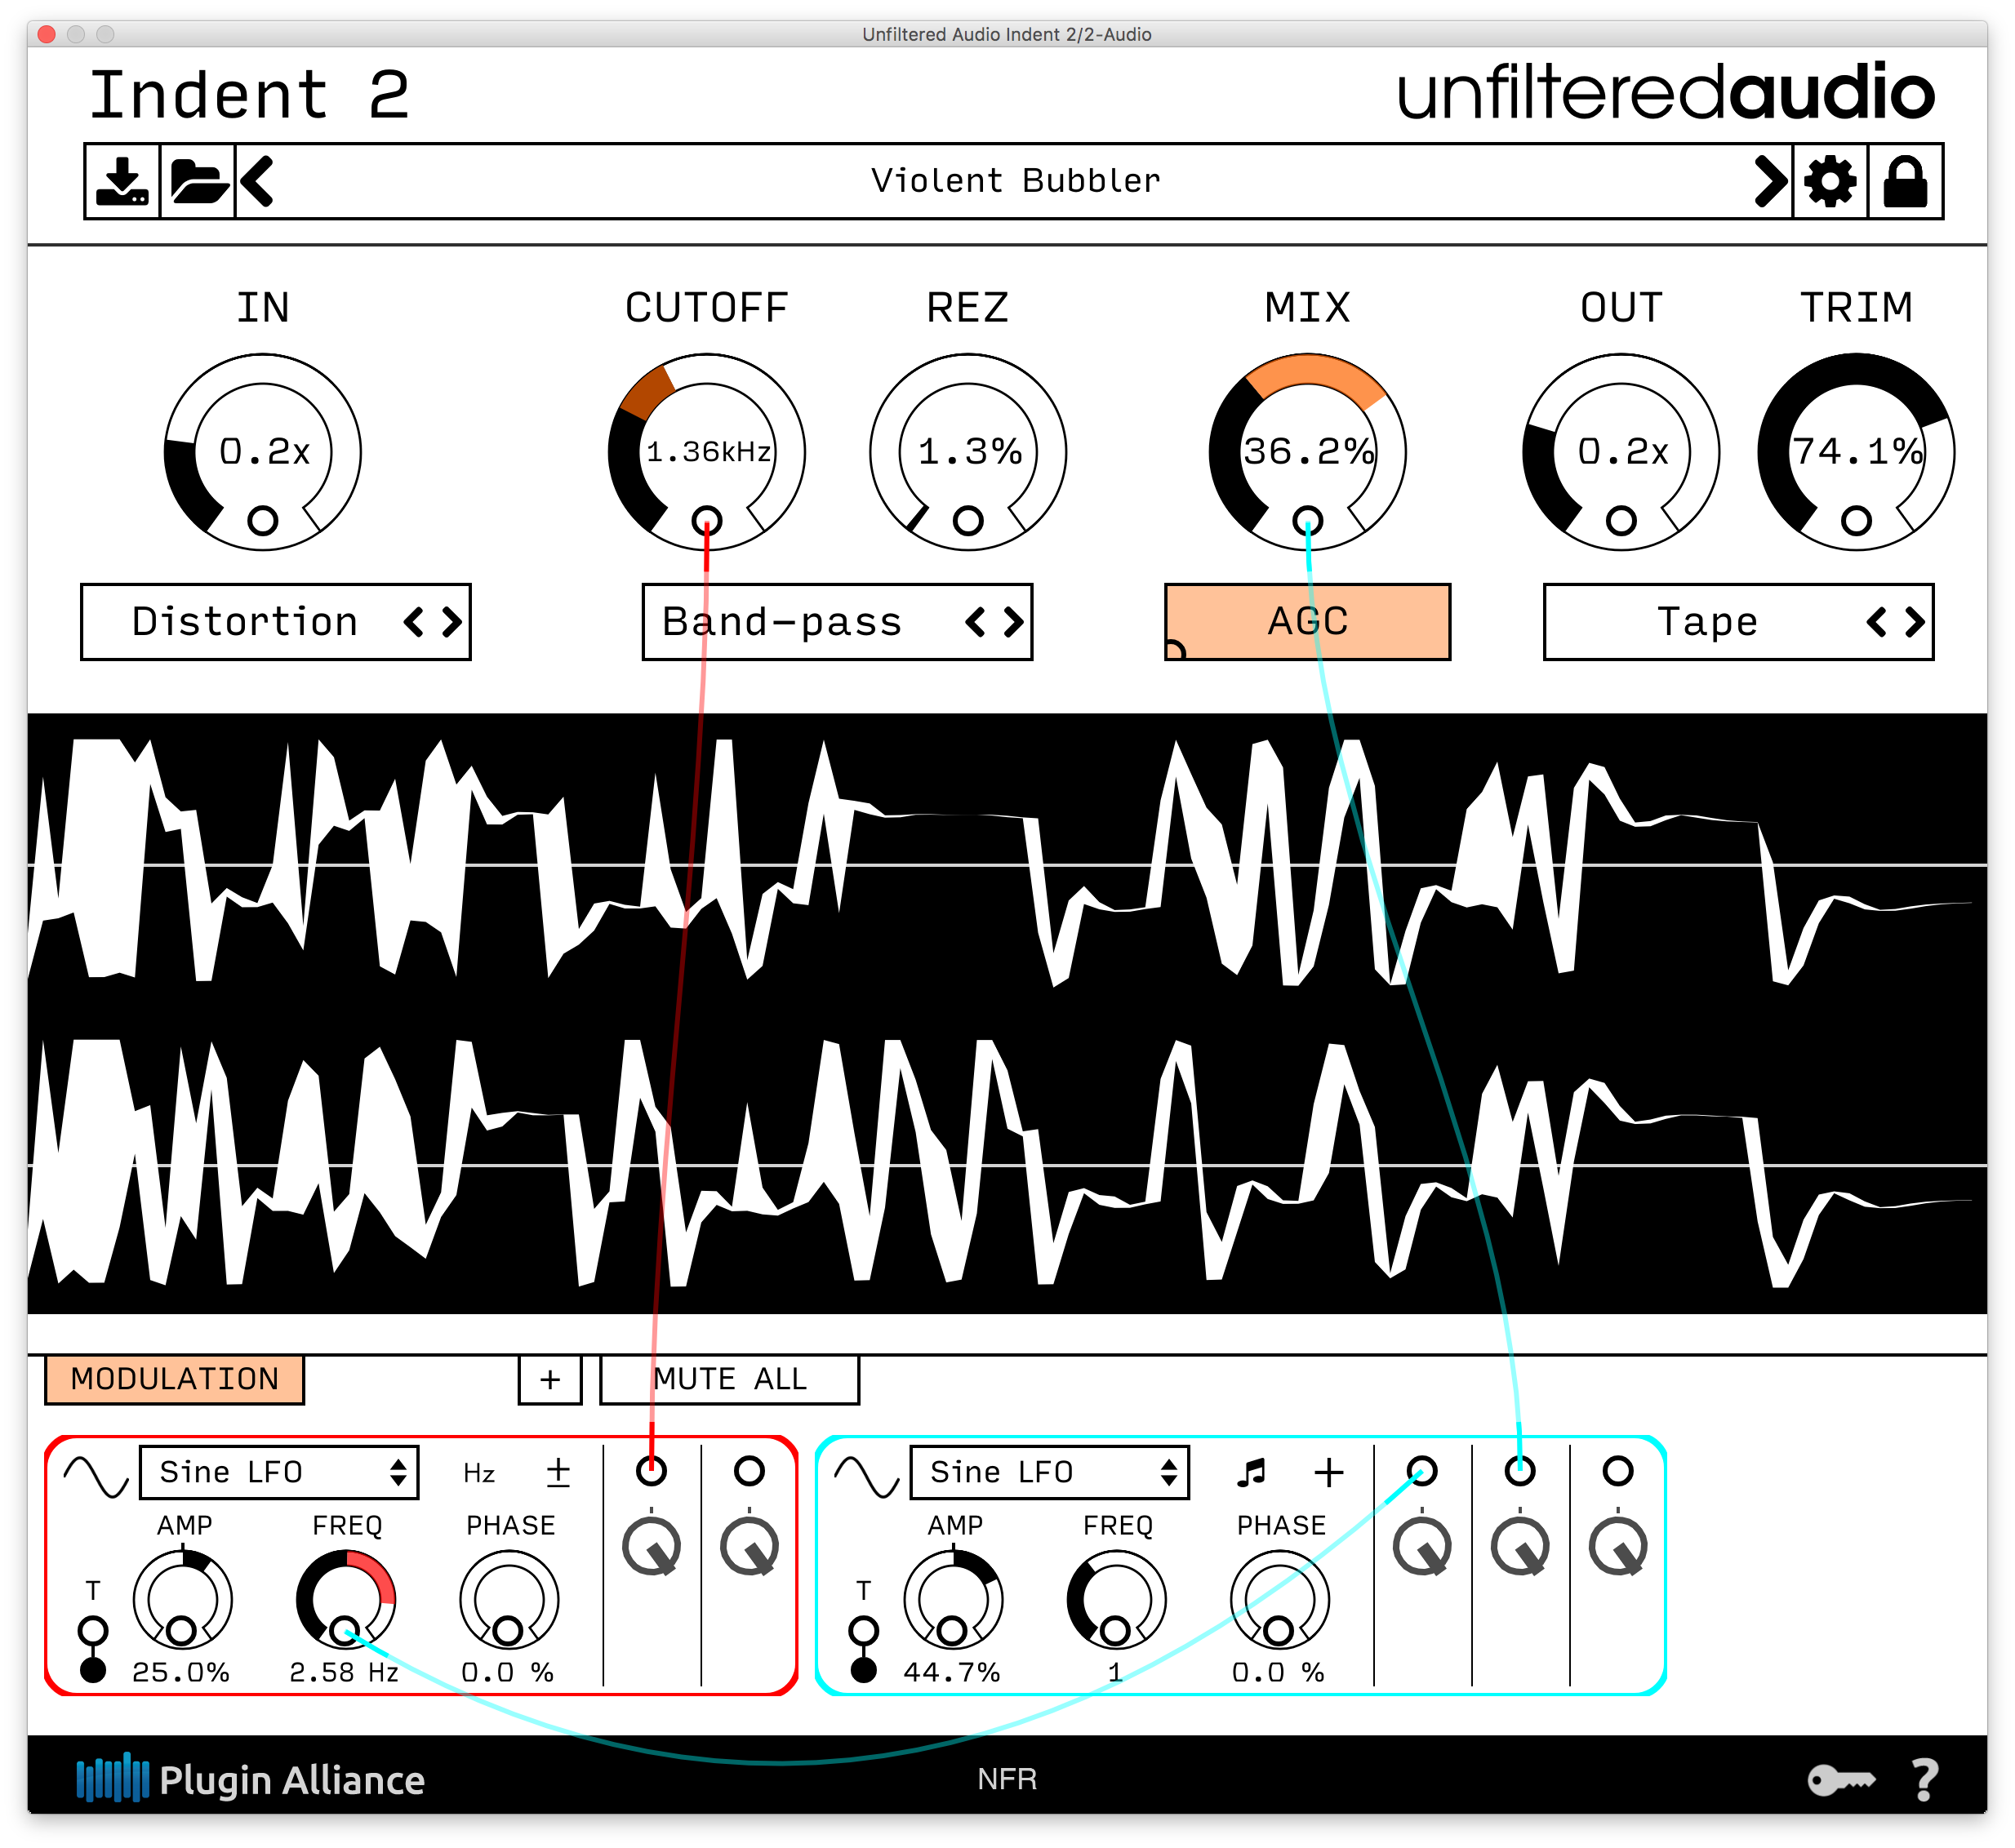Select previous clipping type left of Distortion
Viewport: 2015px width, 1848px height.
pos(414,622)
